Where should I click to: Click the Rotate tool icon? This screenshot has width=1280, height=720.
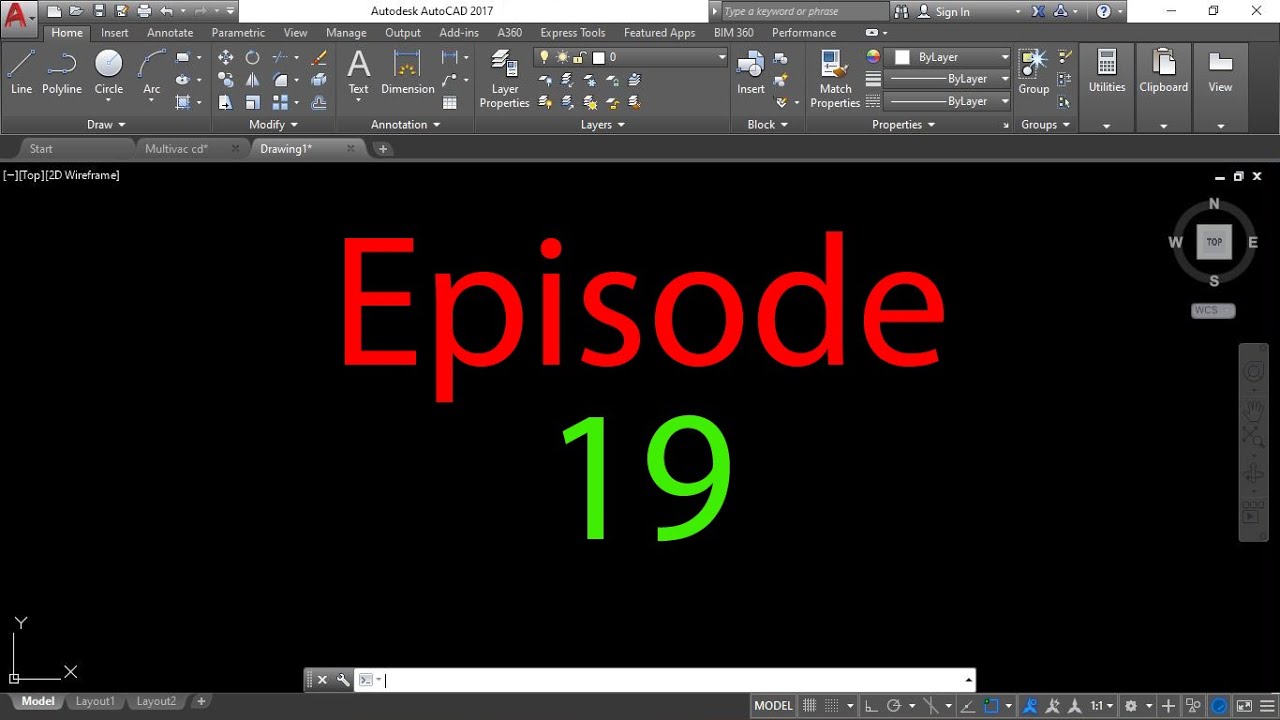253,58
